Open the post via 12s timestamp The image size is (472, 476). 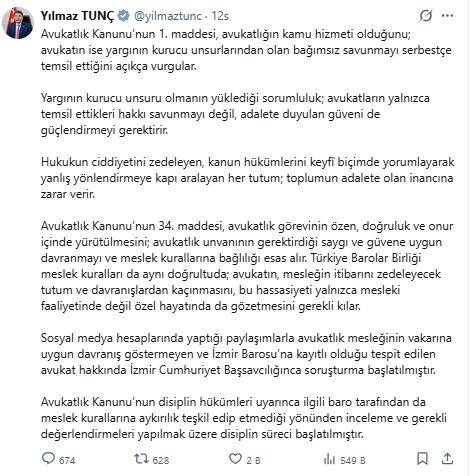[220, 16]
